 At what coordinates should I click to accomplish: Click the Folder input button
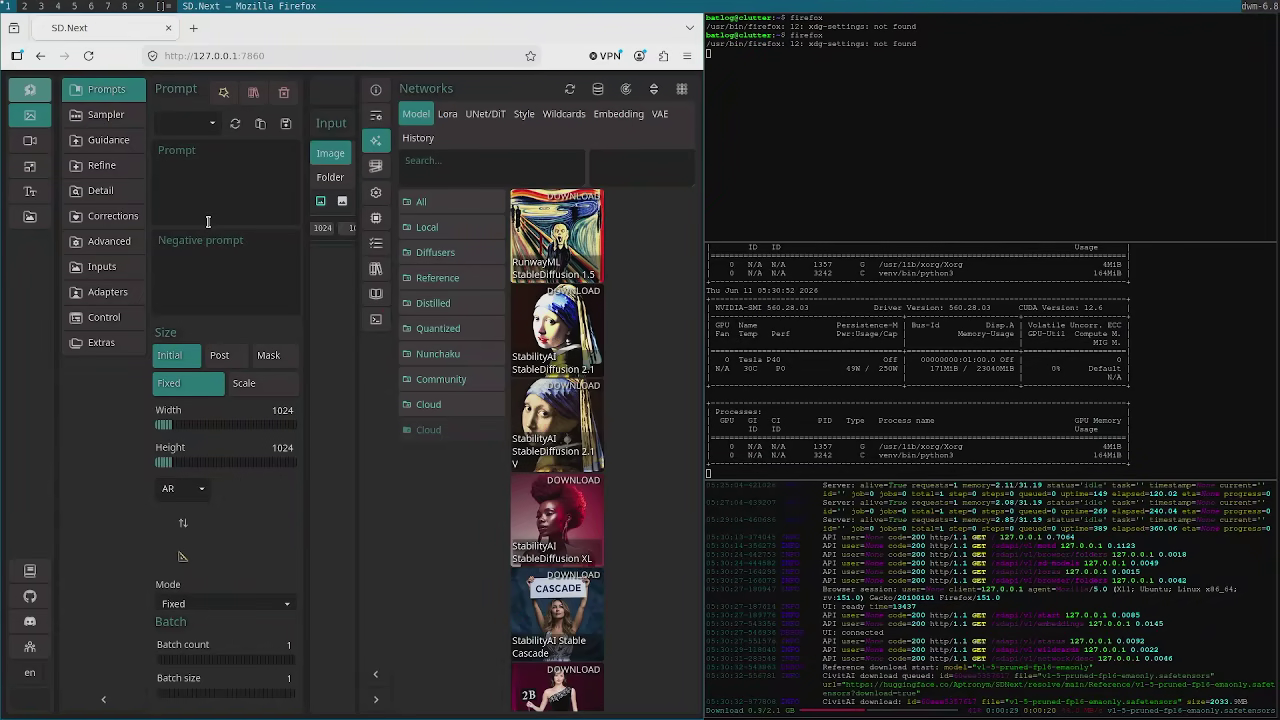pos(330,177)
